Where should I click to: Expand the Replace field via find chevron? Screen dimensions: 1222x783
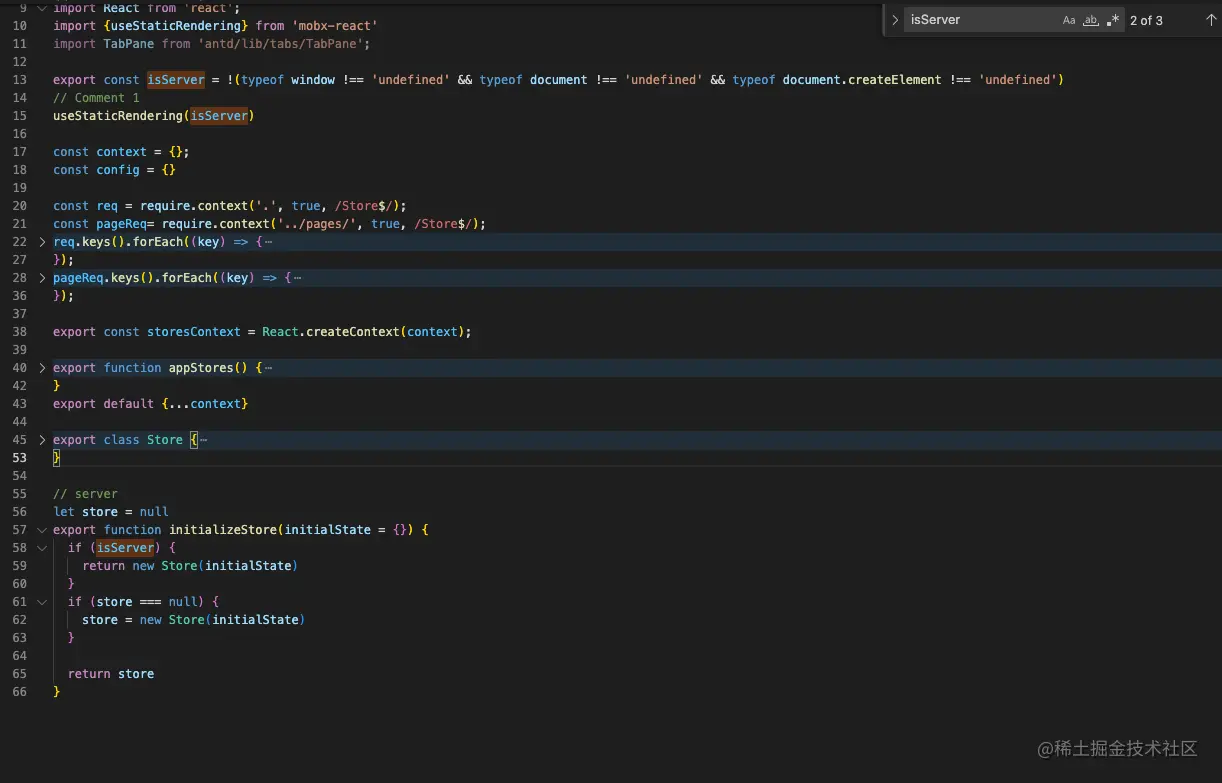click(895, 20)
